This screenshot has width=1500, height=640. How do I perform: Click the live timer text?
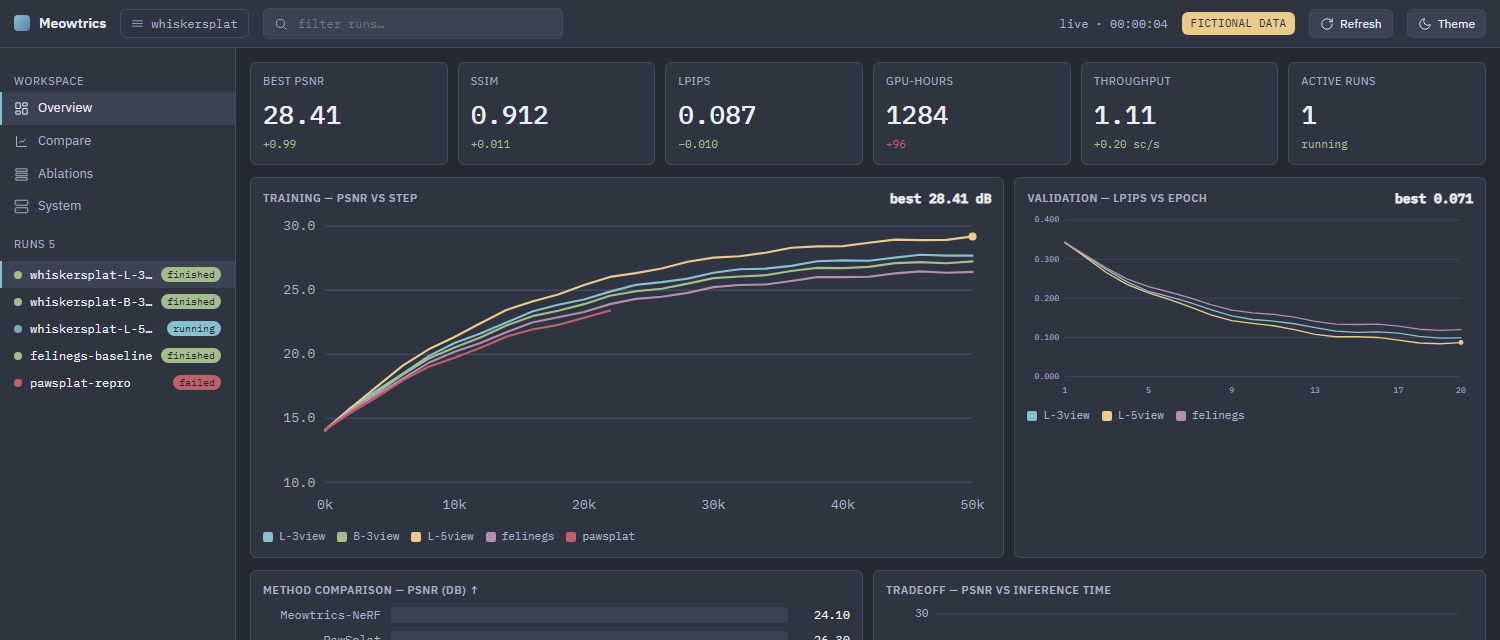click(1113, 24)
